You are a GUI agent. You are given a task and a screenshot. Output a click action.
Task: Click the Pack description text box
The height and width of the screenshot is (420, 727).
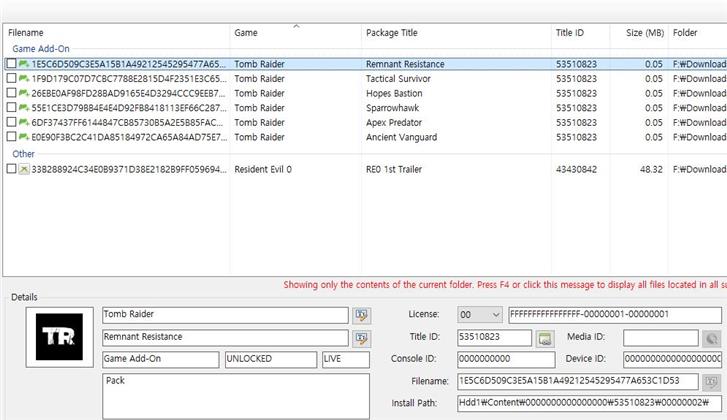tap(236, 397)
